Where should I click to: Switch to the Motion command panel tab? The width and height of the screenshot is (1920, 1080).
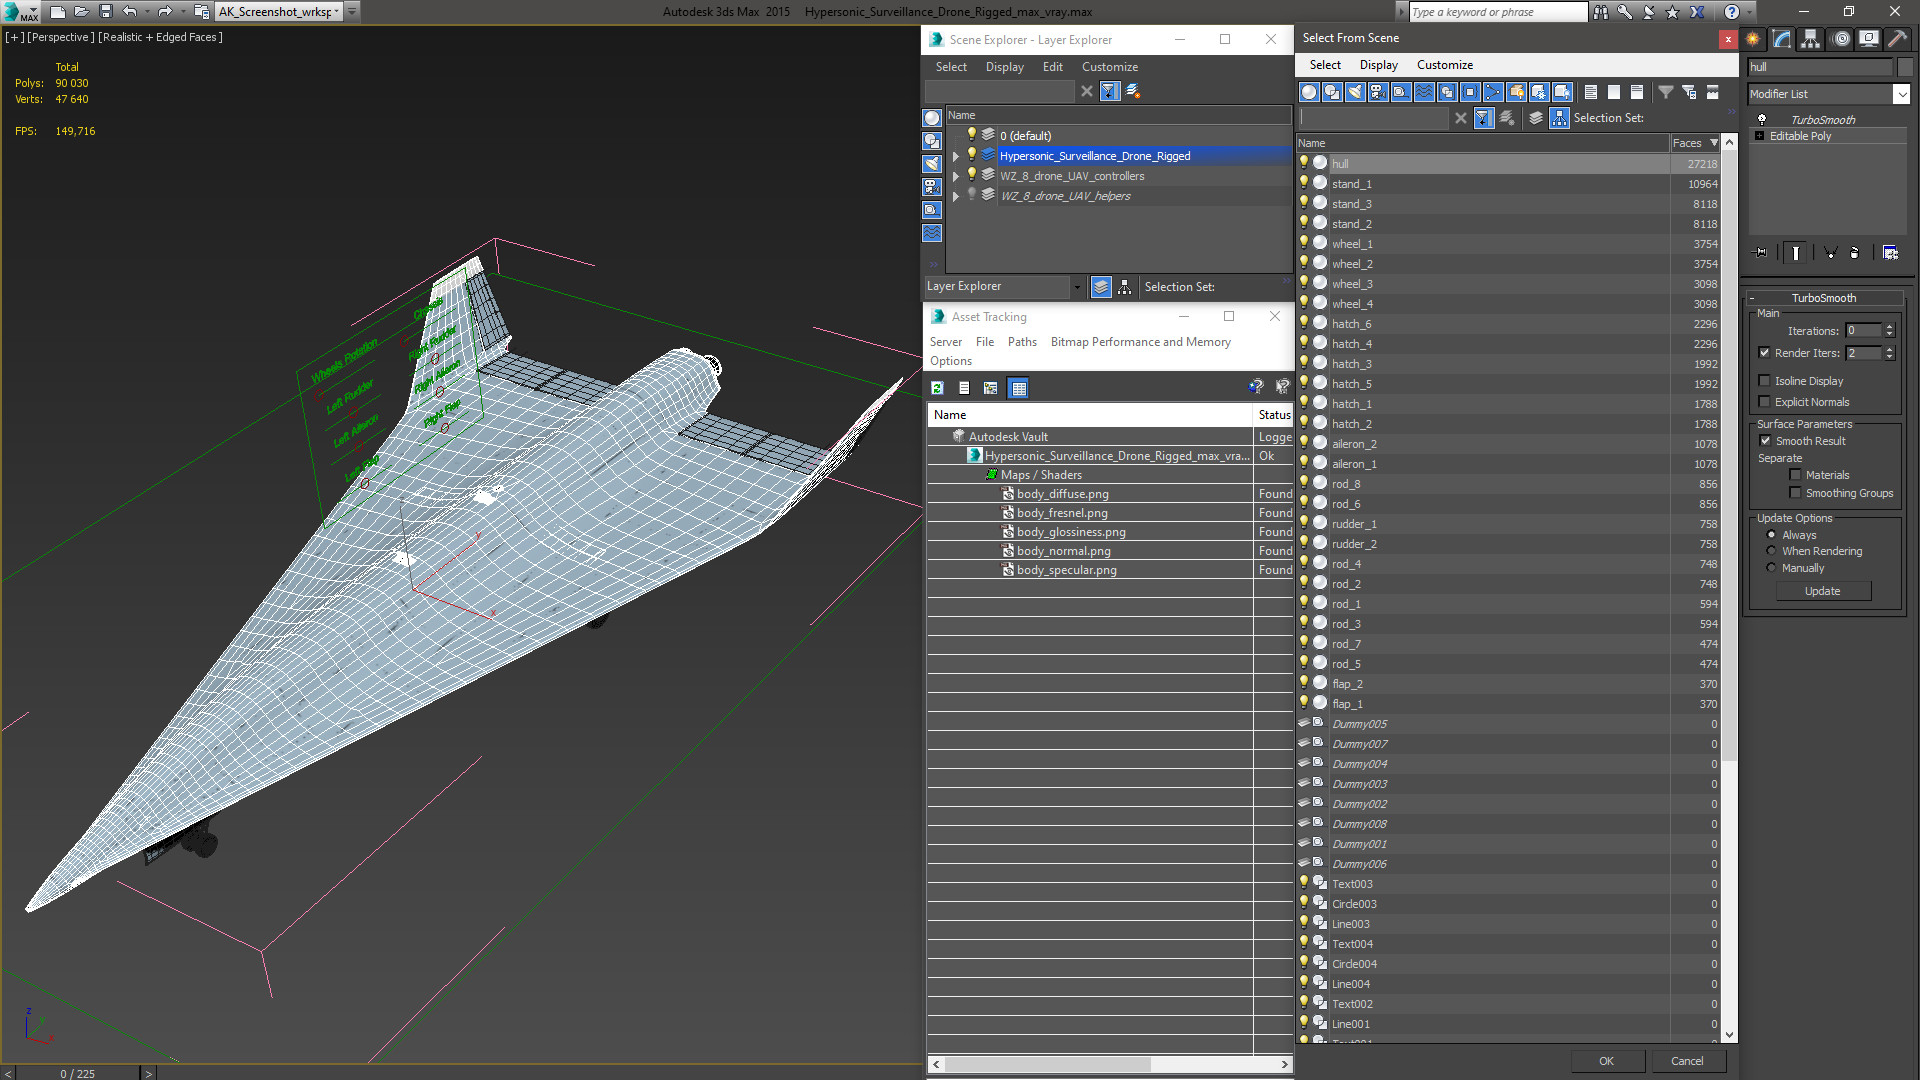pyautogui.click(x=1840, y=39)
